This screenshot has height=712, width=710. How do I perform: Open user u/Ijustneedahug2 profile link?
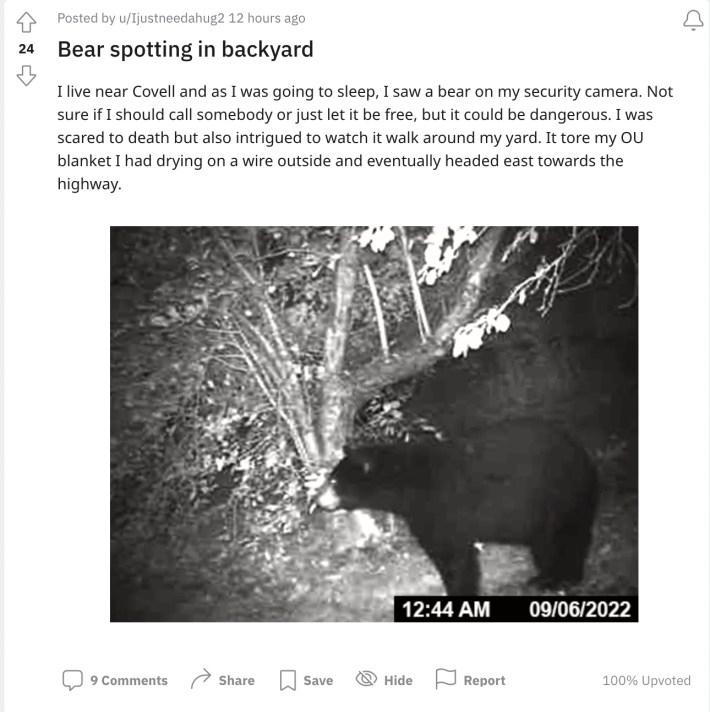(172, 18)
